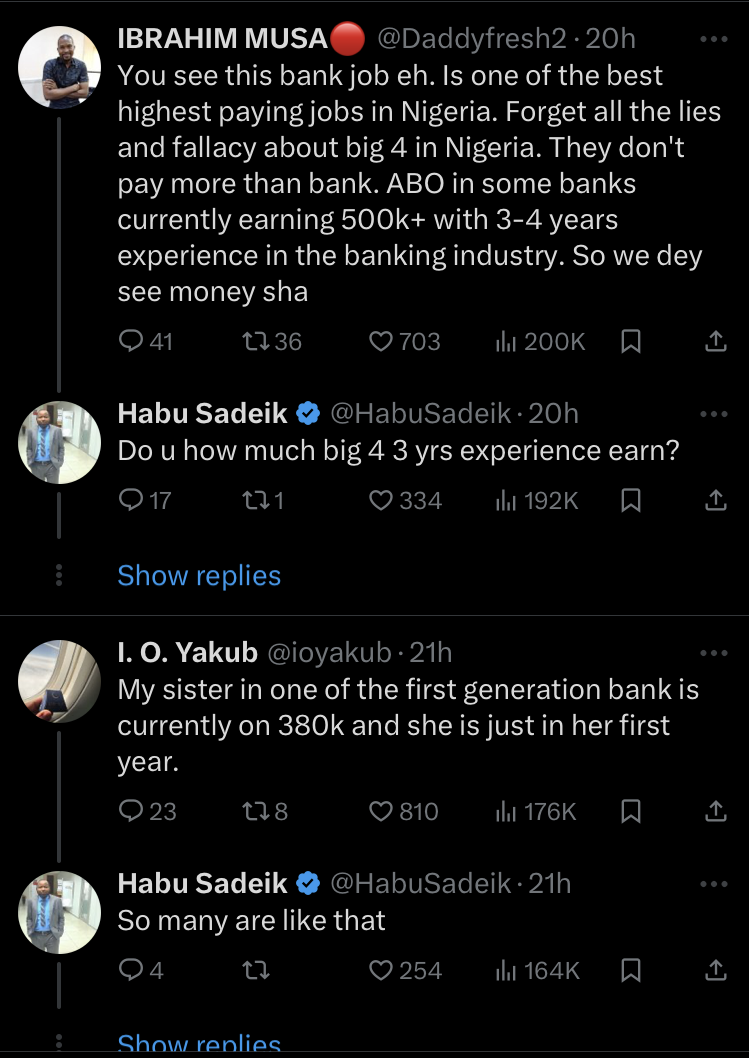The height and width of the screenshot is (1058, 749).
Task: Bookmark I. O. Yakub's tweet
Action: pyautogui.click(x=630, y=811)
